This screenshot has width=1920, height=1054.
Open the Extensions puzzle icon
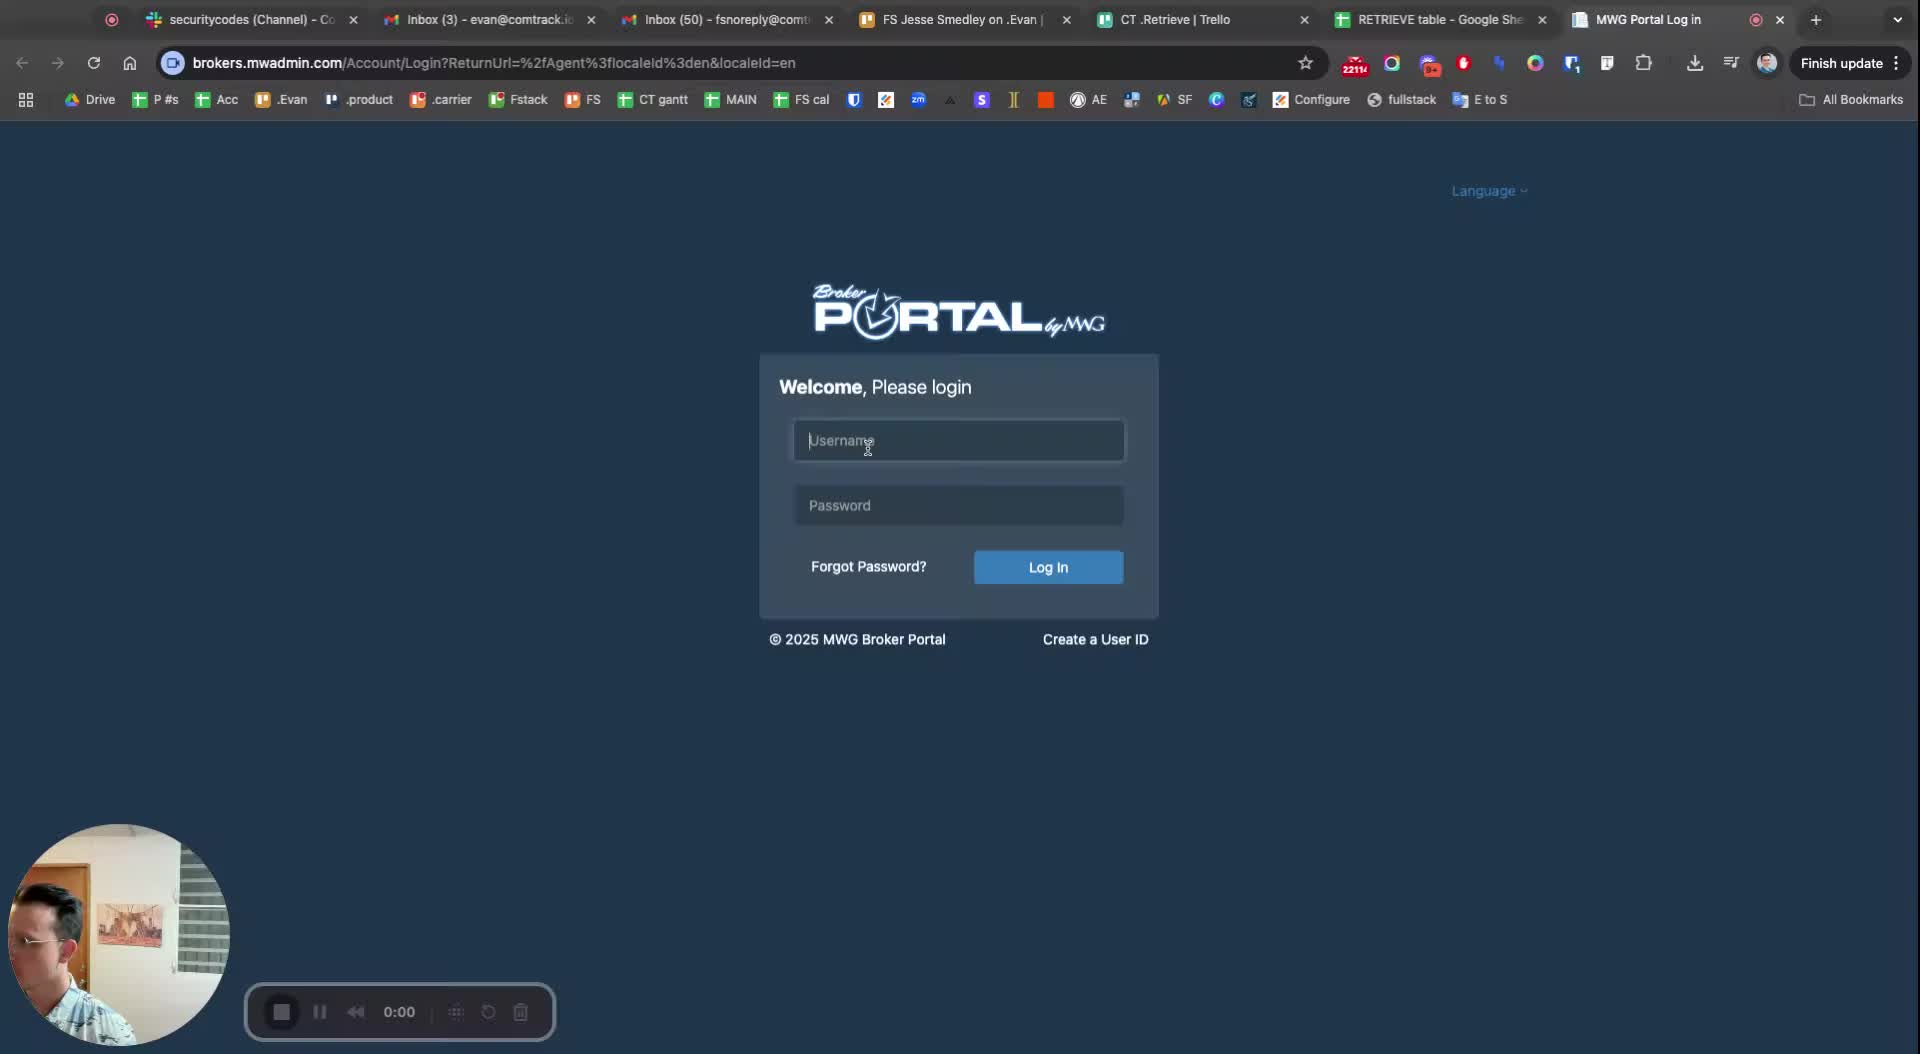1643,63
